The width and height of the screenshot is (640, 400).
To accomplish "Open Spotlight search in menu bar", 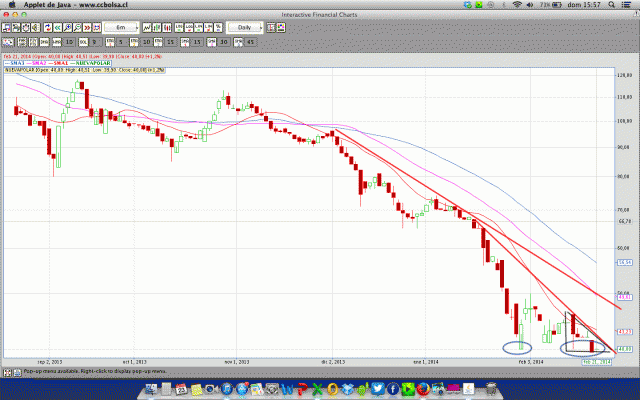I will 611,5.
